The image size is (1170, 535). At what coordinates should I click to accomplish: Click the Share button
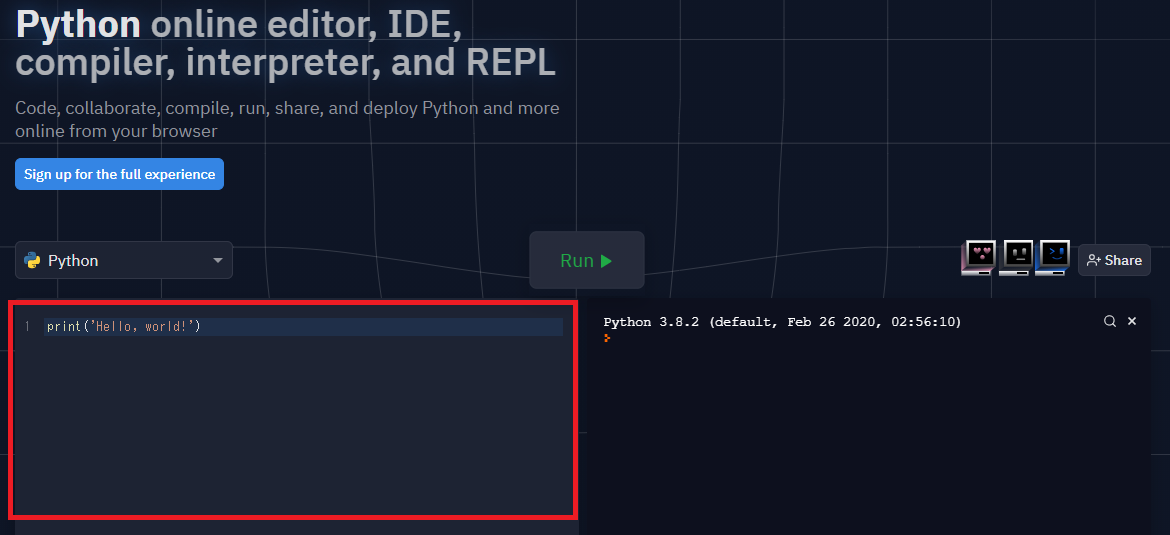1114,260
